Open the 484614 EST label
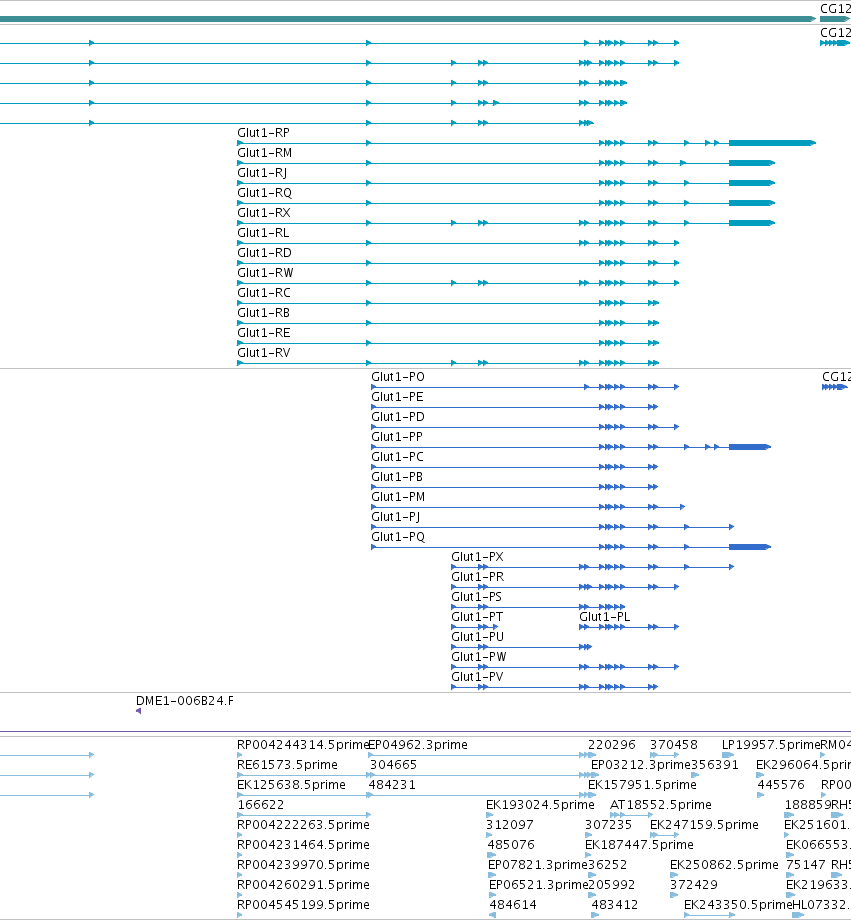The width and height of the screenshot is (851, 920). [x=513, y=904]
